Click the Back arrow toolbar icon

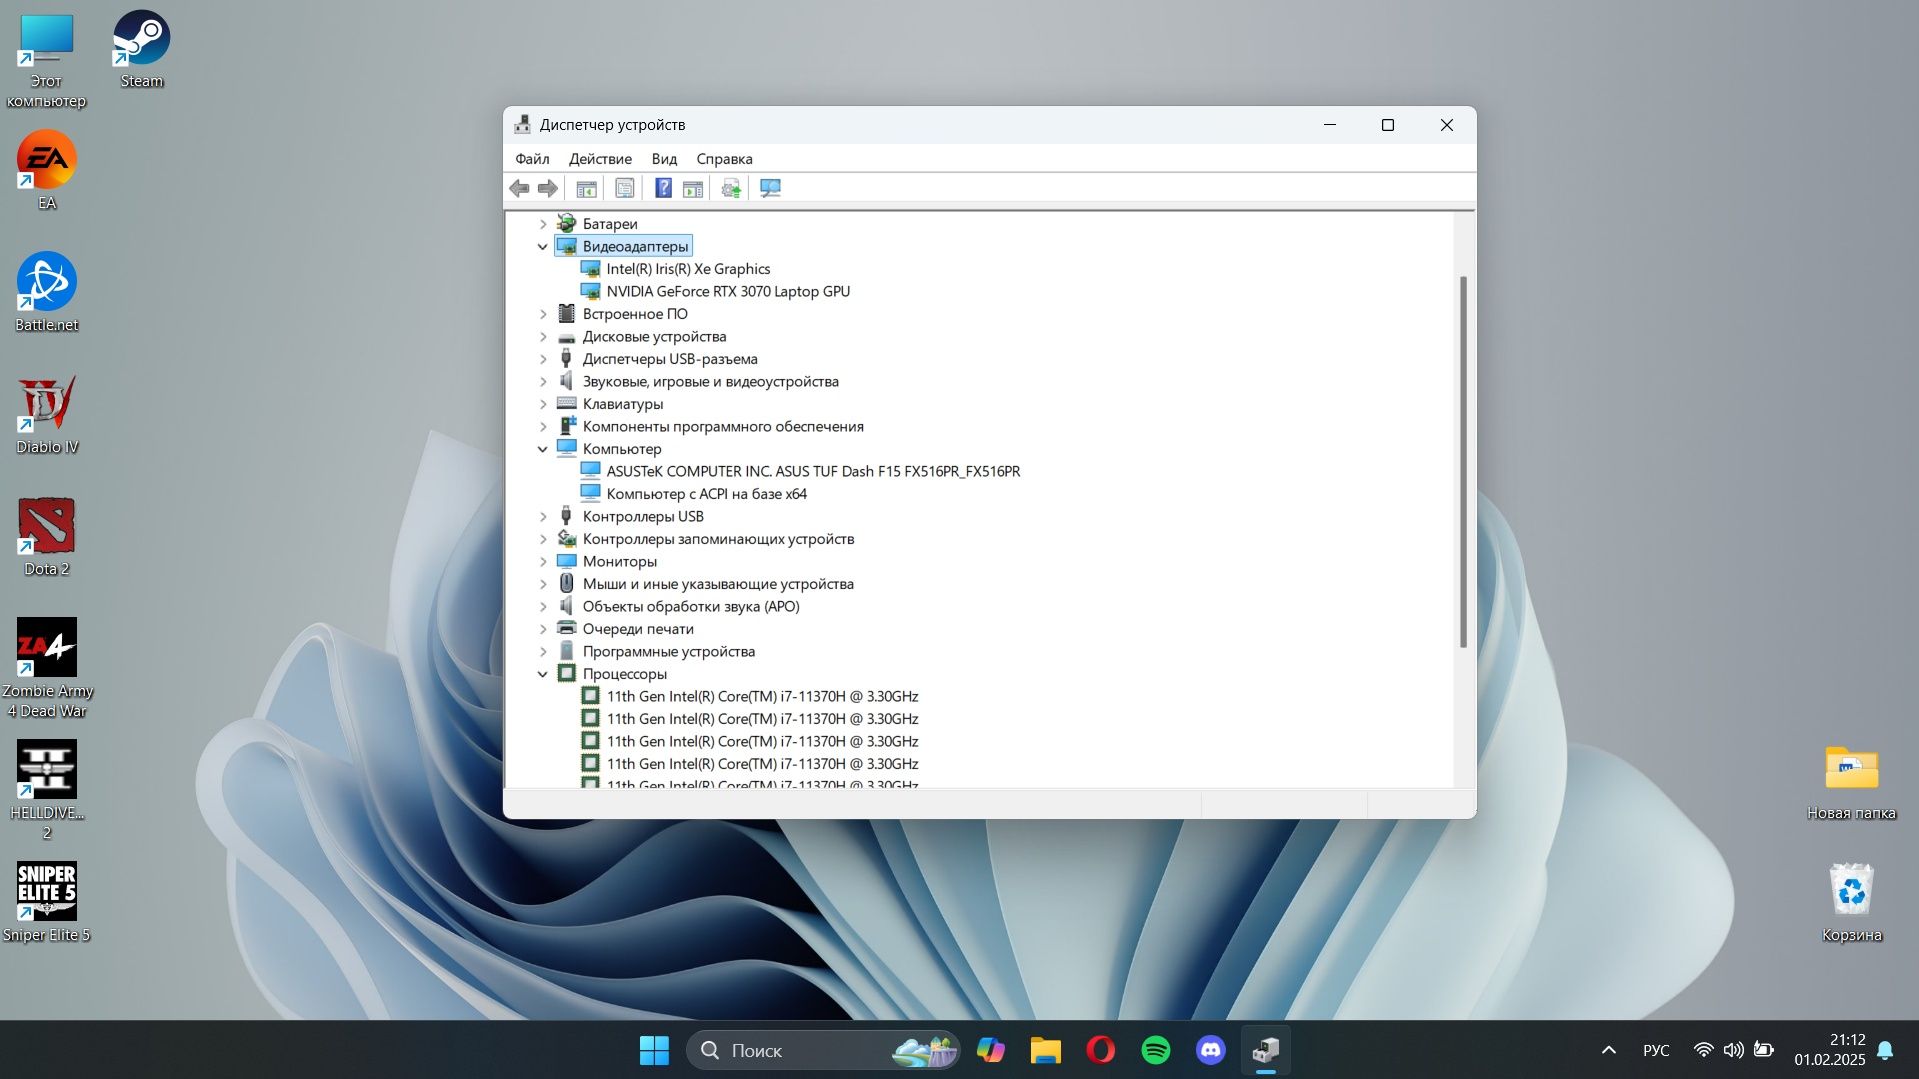[519, 188]
